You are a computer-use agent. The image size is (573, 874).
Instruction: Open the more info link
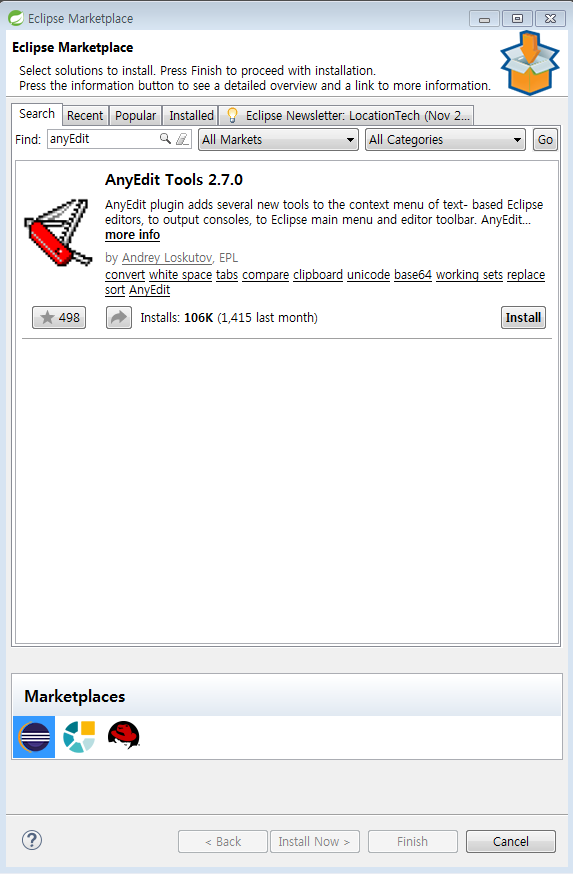[x=133, y=235]
